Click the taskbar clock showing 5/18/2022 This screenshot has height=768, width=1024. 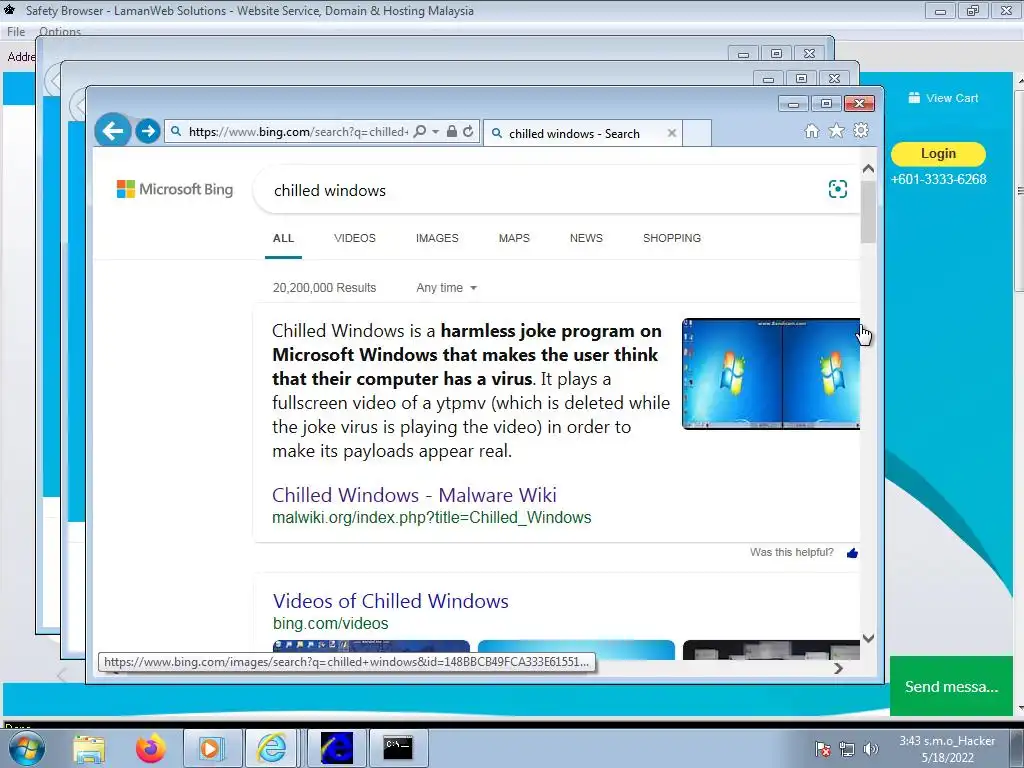coord(947,749)
